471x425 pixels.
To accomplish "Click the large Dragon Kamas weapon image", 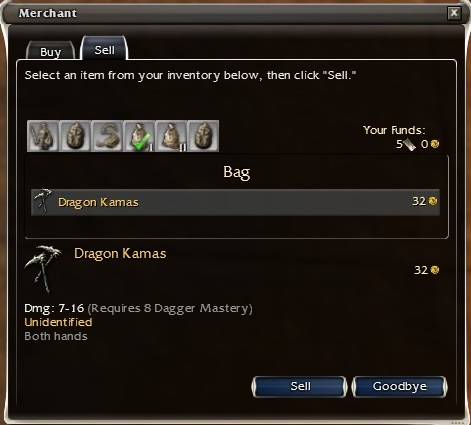I will (x=43, y=269).
